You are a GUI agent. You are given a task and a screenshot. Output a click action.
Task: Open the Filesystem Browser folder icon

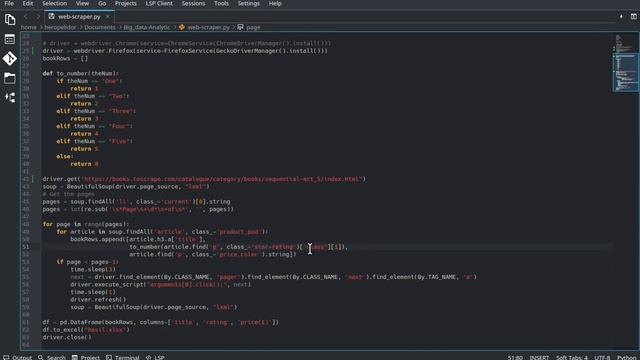10,78
